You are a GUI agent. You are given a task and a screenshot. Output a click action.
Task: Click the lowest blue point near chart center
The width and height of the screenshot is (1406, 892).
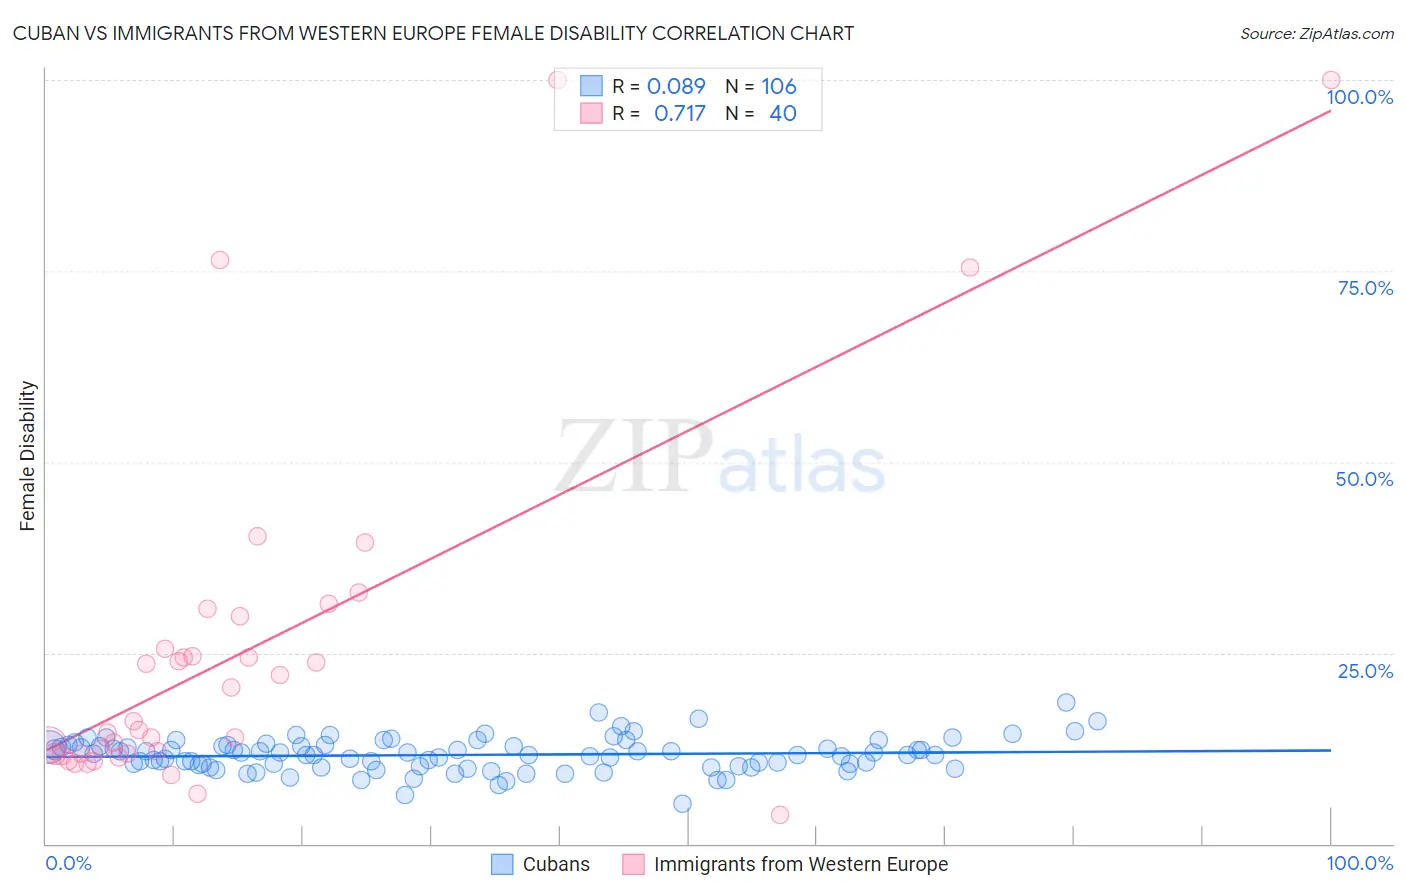(682, 803)
